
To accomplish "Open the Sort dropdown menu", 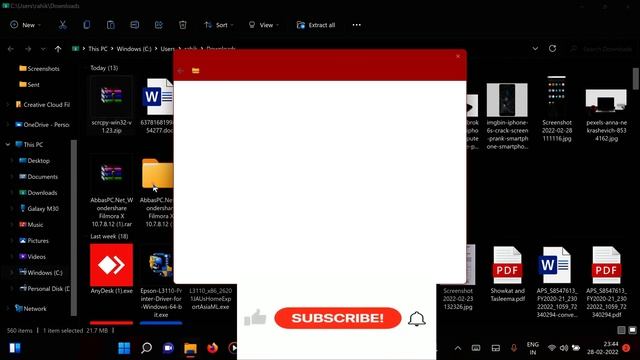I will (x=219, y=25).
